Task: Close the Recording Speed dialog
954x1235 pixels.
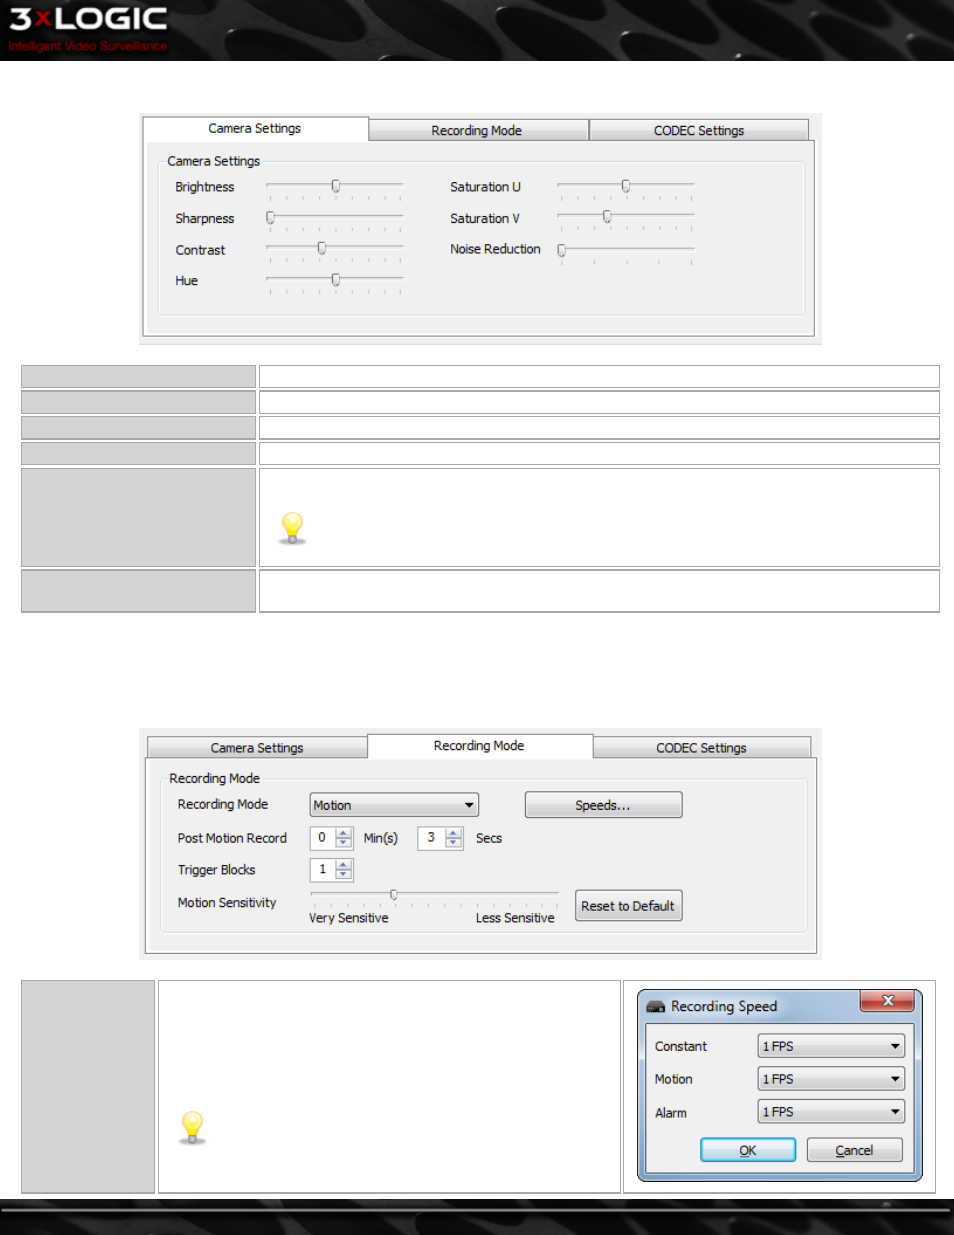Action: 887,1001
